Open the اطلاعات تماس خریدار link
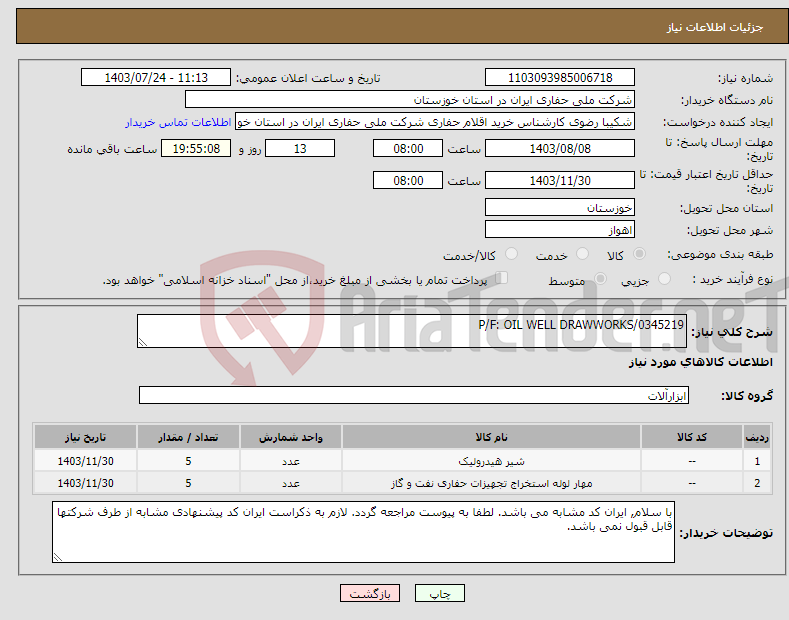This screenshot has height=620, width=789. tap(178, 122)
